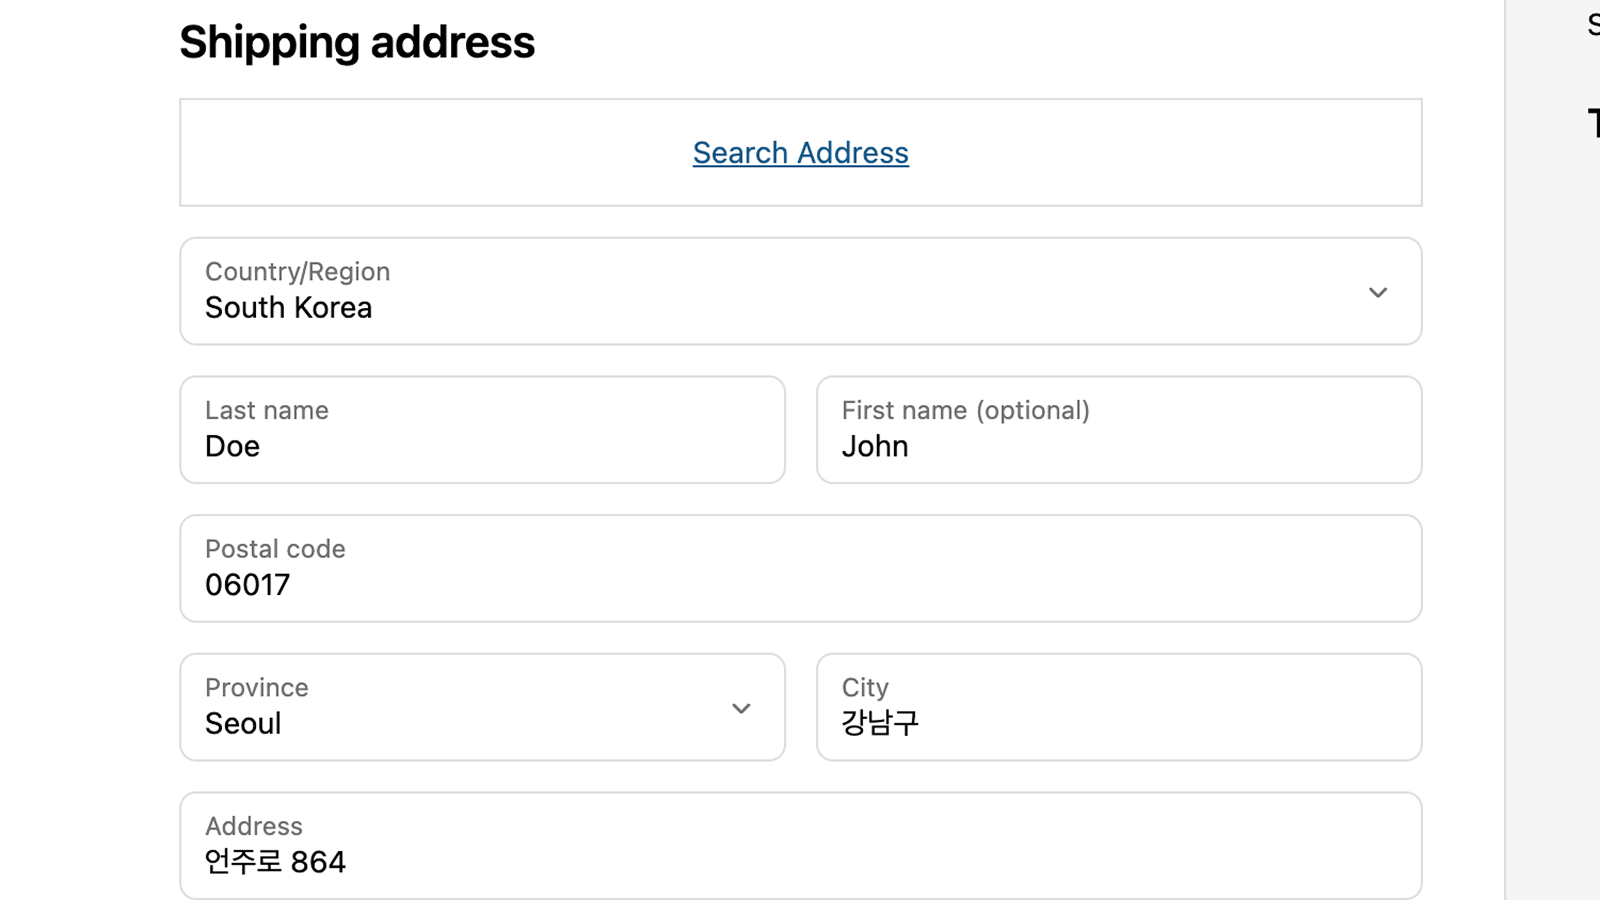1600x900 pixels.
Task: Select the Postal code input field
Action: coord(801,568)
